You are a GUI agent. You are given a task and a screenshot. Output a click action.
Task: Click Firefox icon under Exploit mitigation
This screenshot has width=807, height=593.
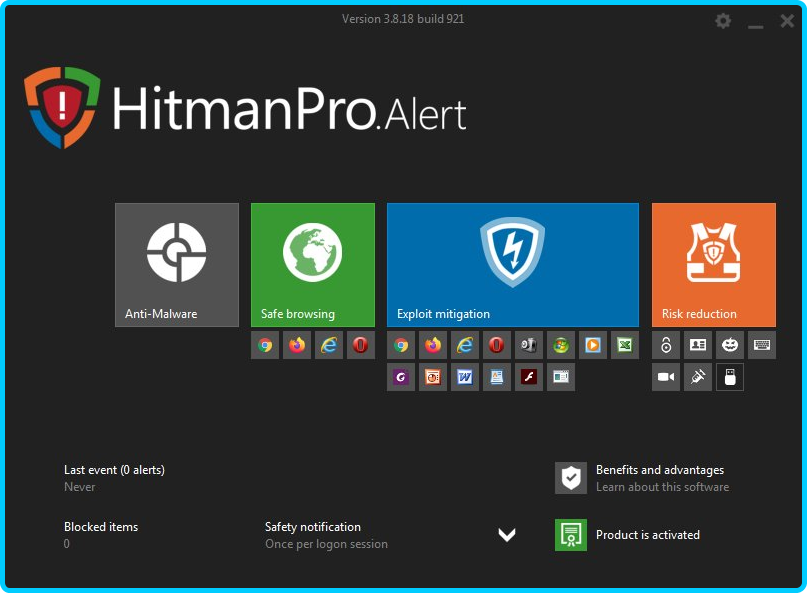(x=433, y=345)
